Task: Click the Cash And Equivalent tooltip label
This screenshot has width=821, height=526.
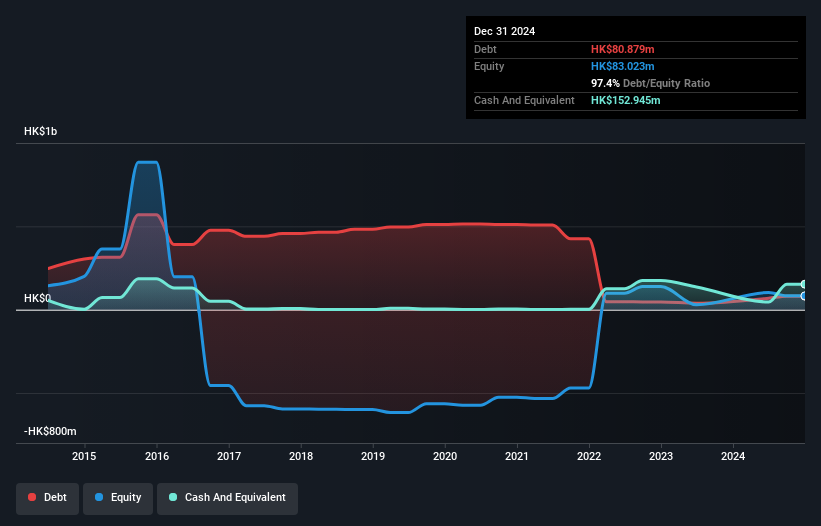Action: tap(524, 100)
